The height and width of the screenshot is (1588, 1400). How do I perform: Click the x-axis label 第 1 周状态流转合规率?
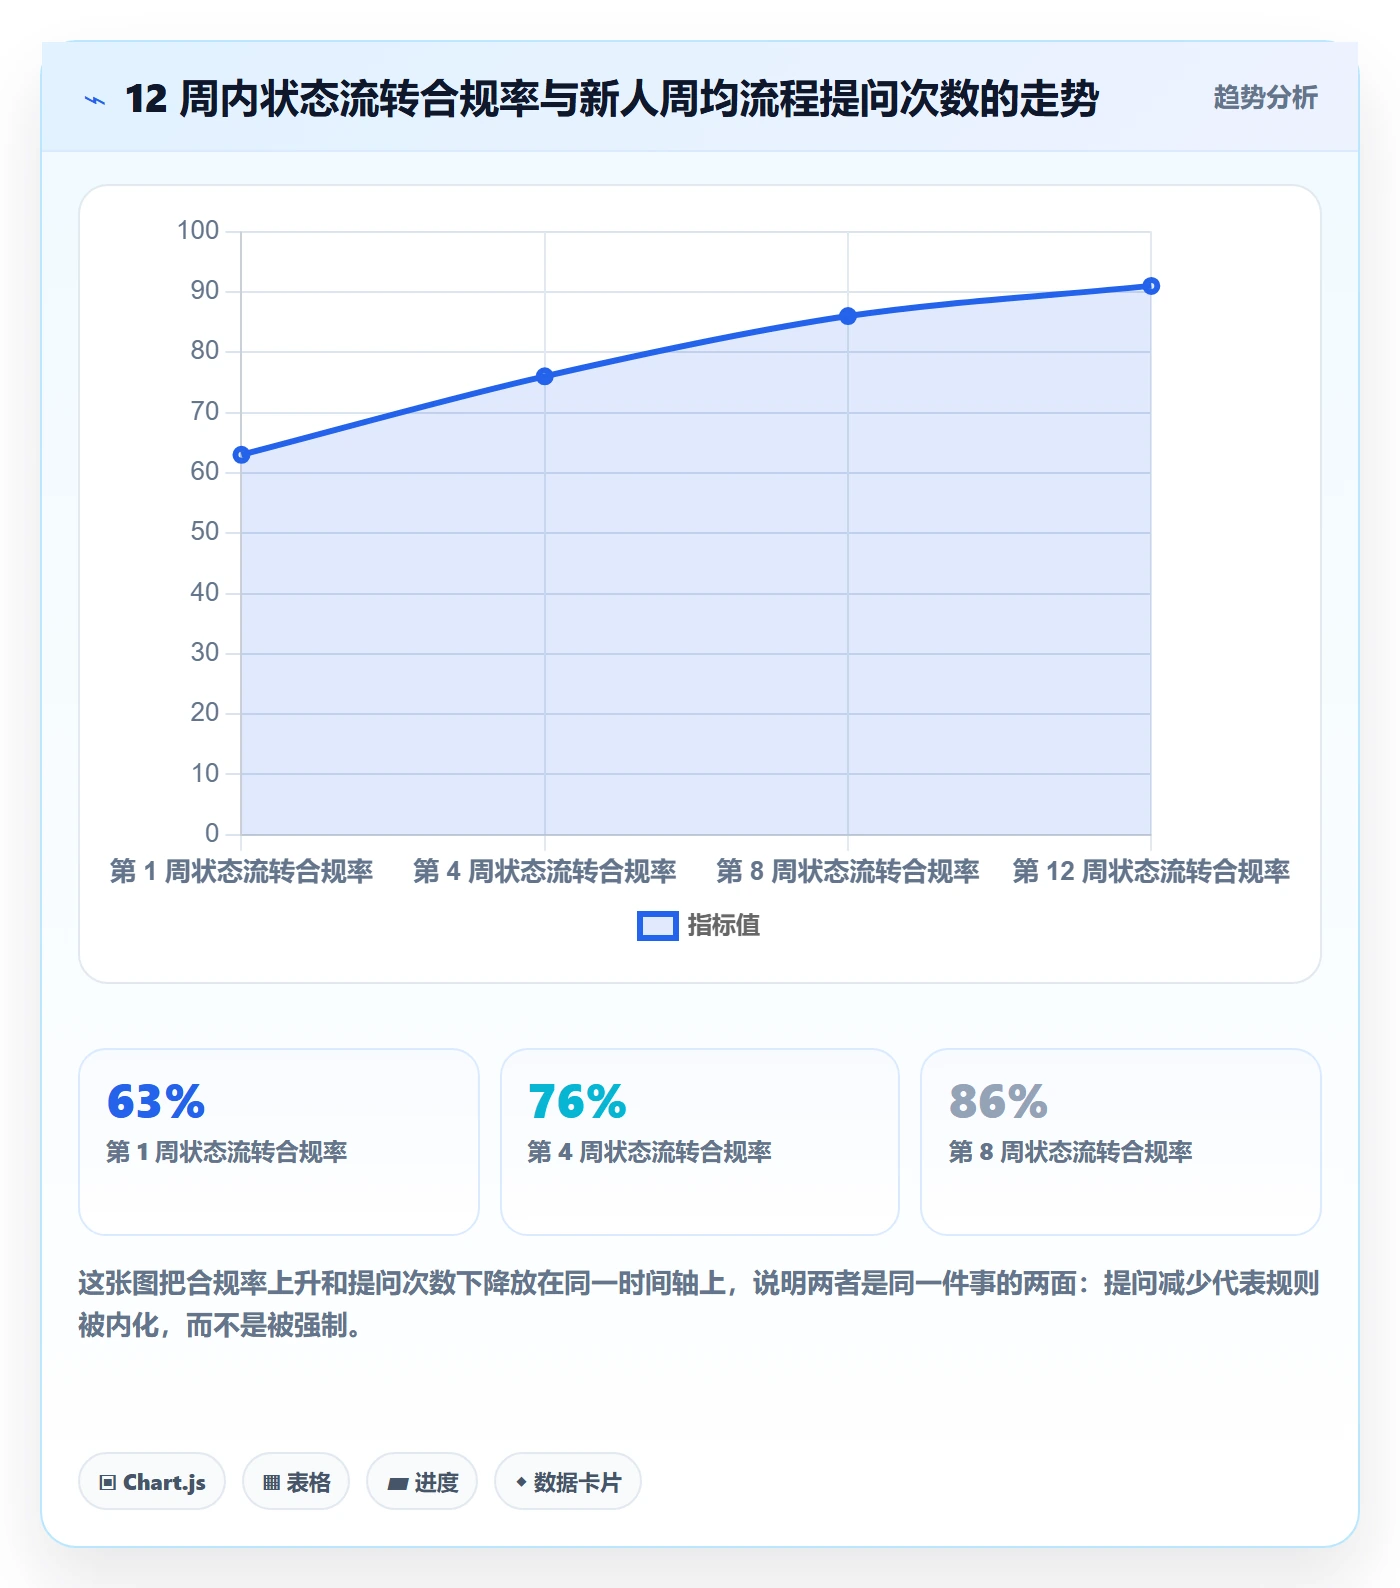coord(241,872)
